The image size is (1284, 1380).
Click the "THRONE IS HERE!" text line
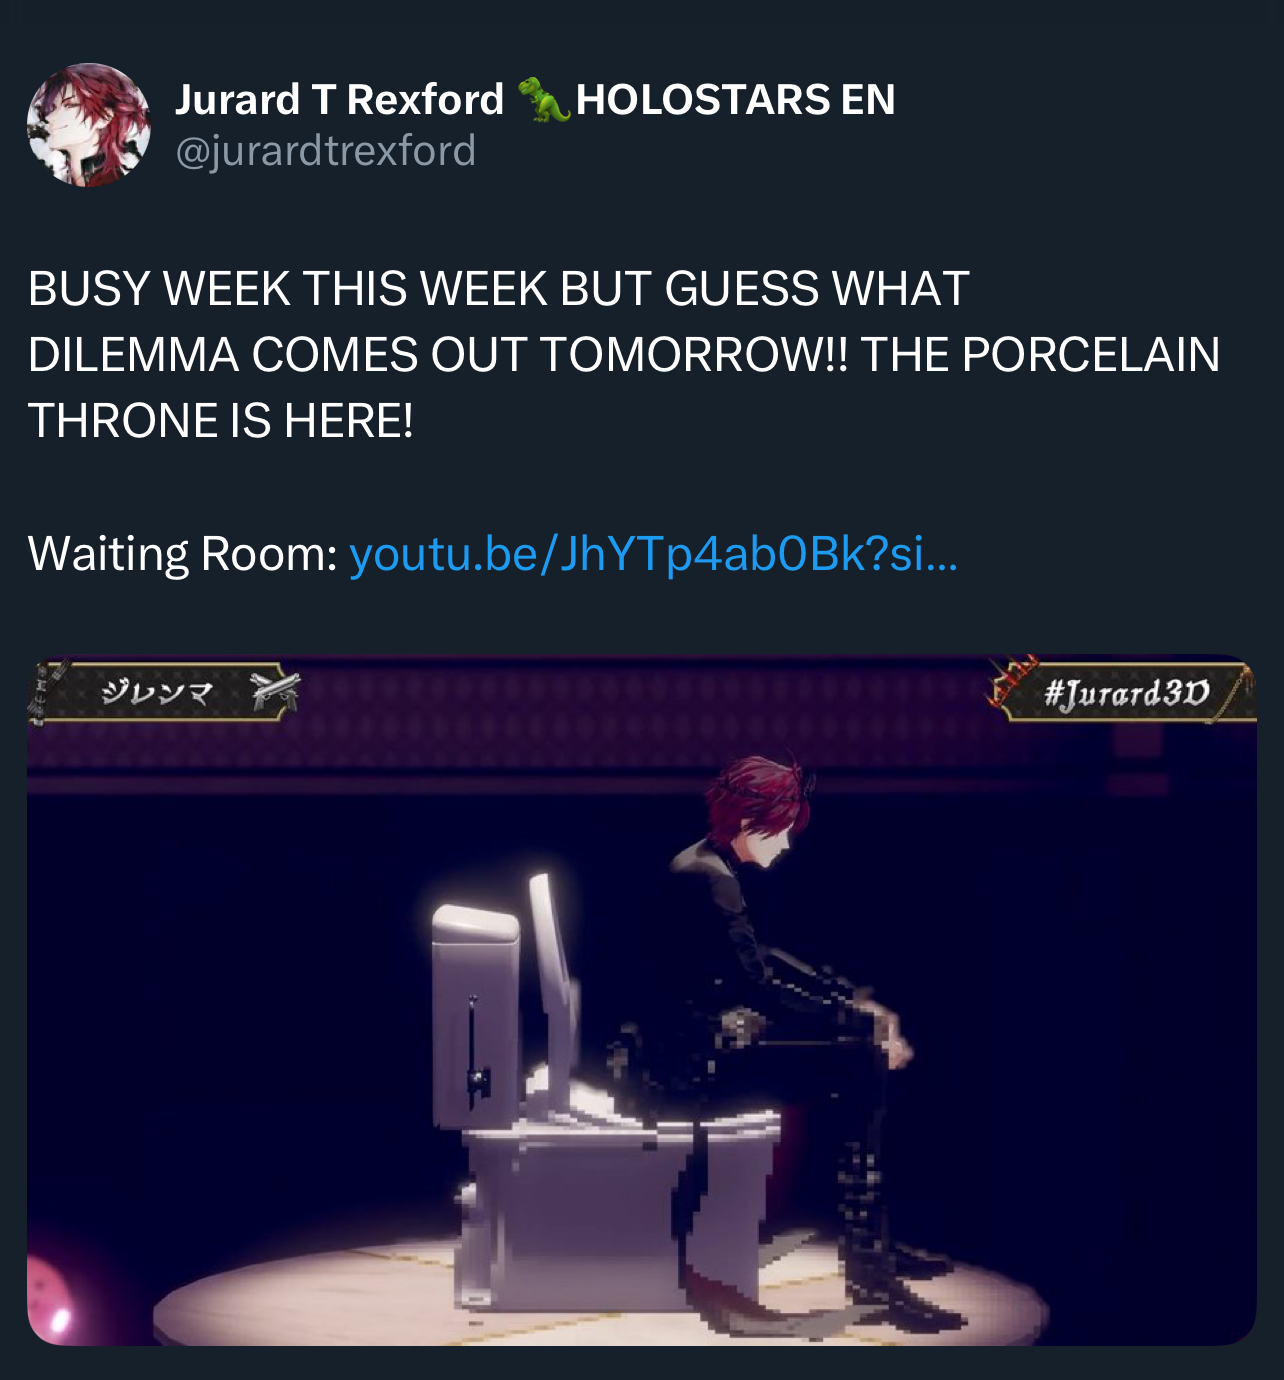(x=220, y=421)
